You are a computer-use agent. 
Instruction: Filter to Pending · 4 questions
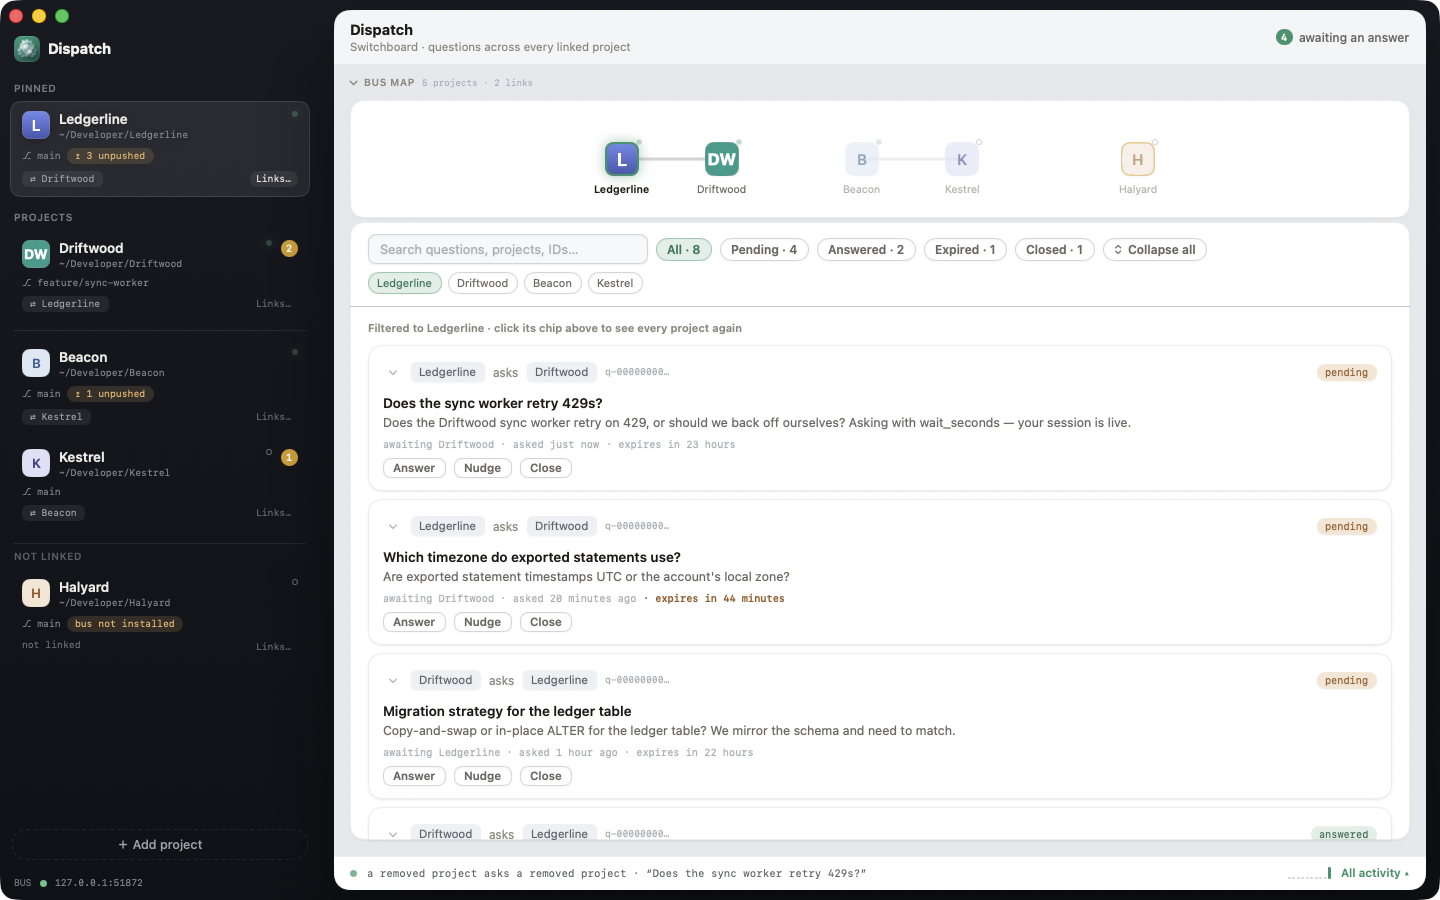click(x=764, y=250)
